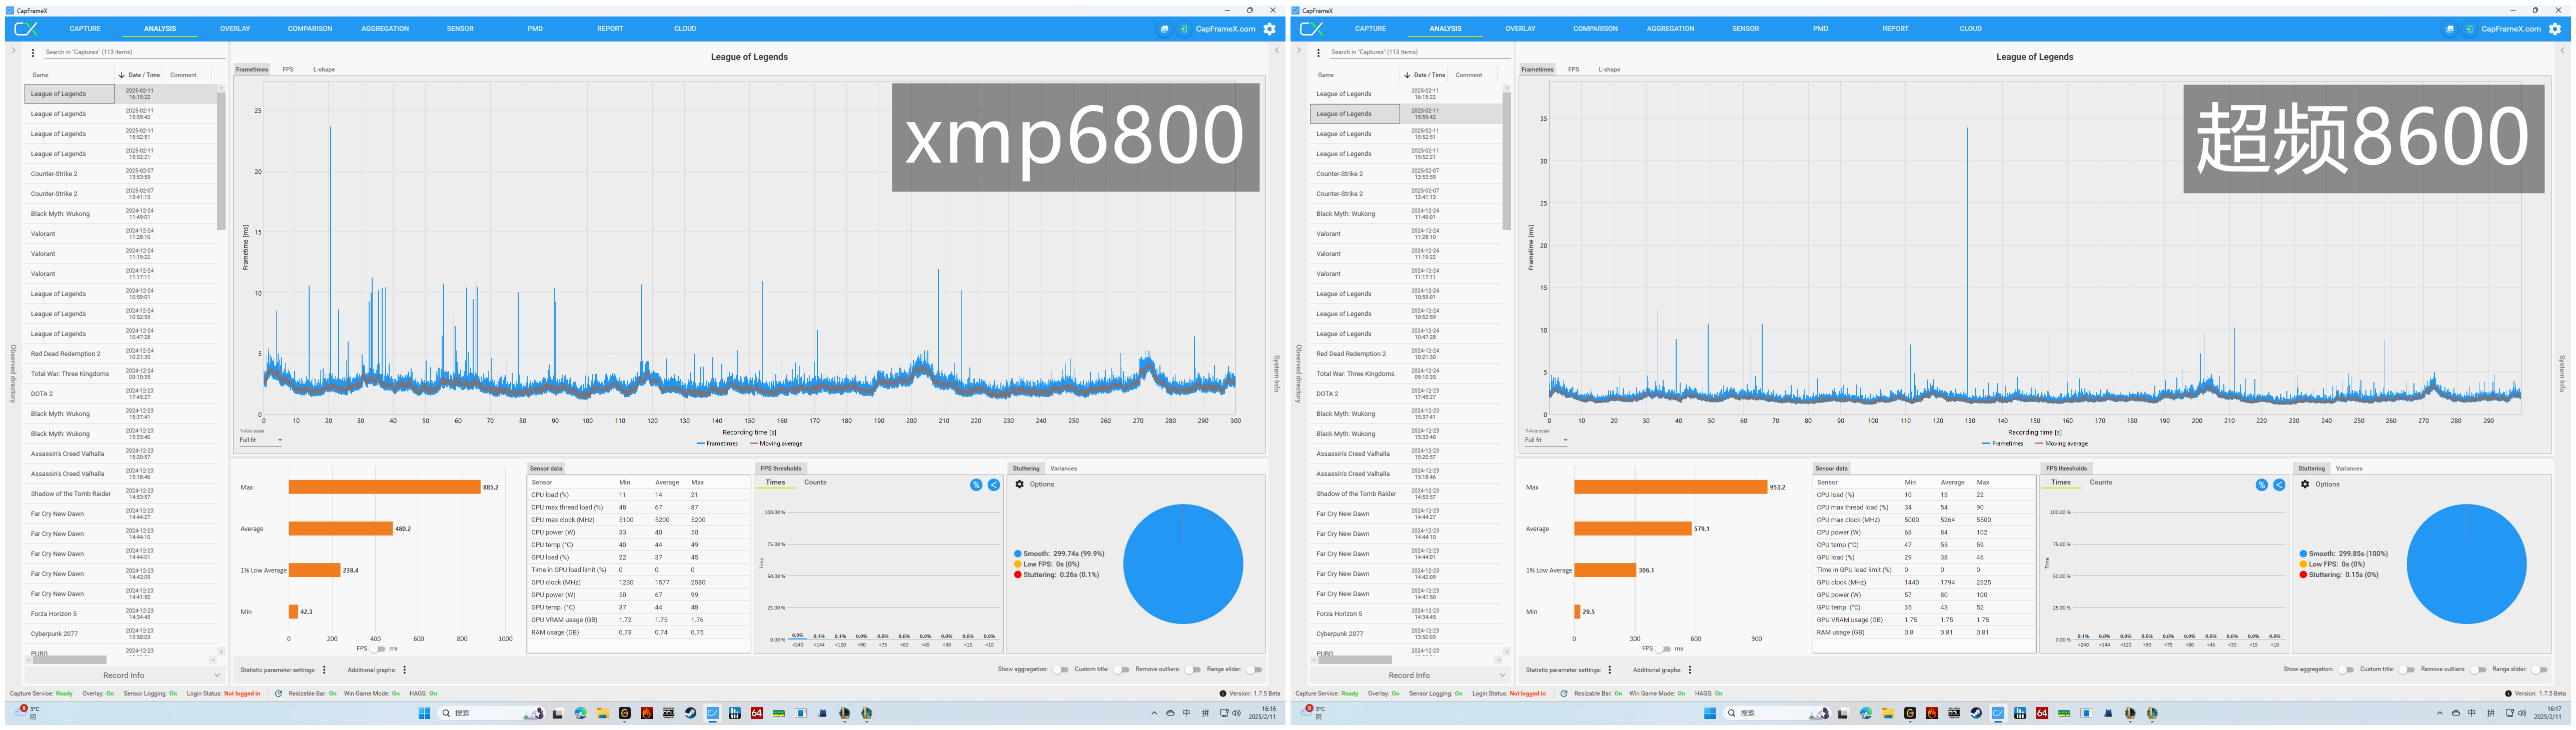Click refresh icon in right window status bar
Image resolution: width=2576 pixels, height=730 pixels.
pyautogui.click(x=1563, y=693)
